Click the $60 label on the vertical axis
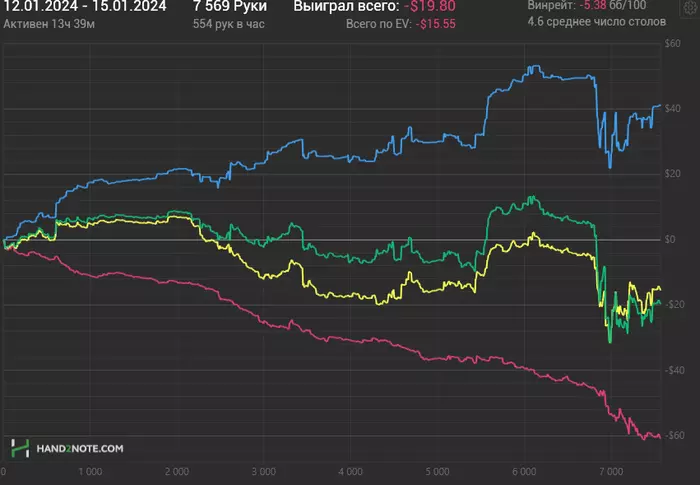The height and width of the screenshot is (485, 700). [x=672, y=43]
